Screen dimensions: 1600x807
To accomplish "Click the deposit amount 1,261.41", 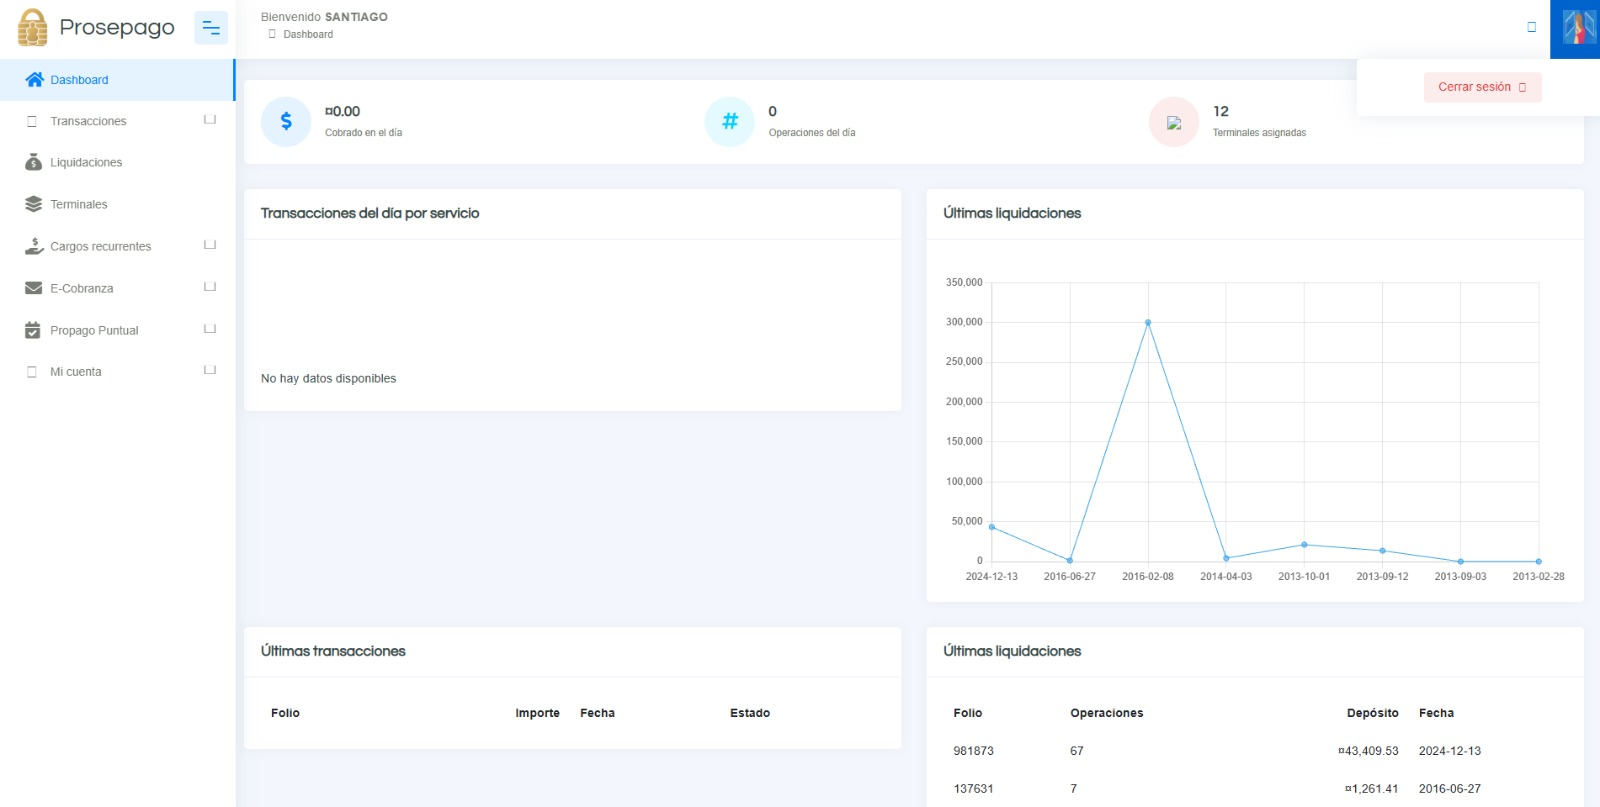I will [1371, 789].
